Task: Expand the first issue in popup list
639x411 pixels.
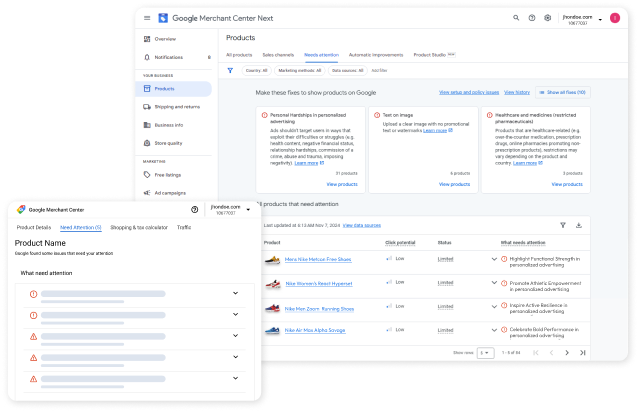Action: pyautogui.click(x=235, y=293)
